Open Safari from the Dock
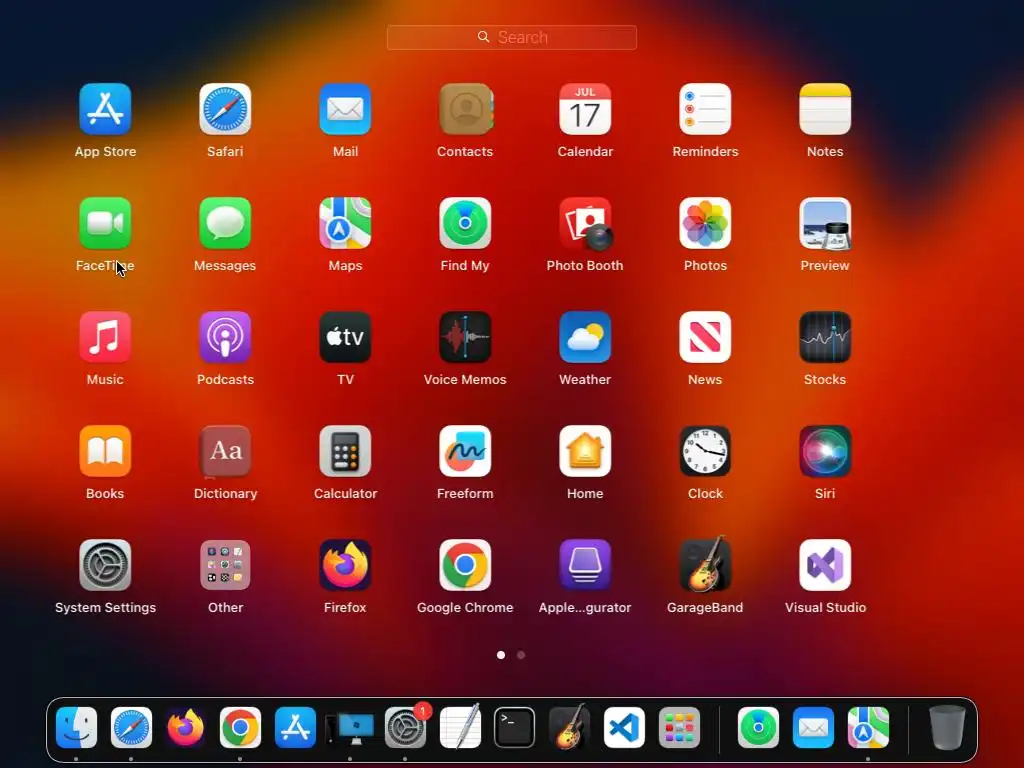Image resolution: width=1024 pixels, height=768 pixels. (x=131, y=728)
